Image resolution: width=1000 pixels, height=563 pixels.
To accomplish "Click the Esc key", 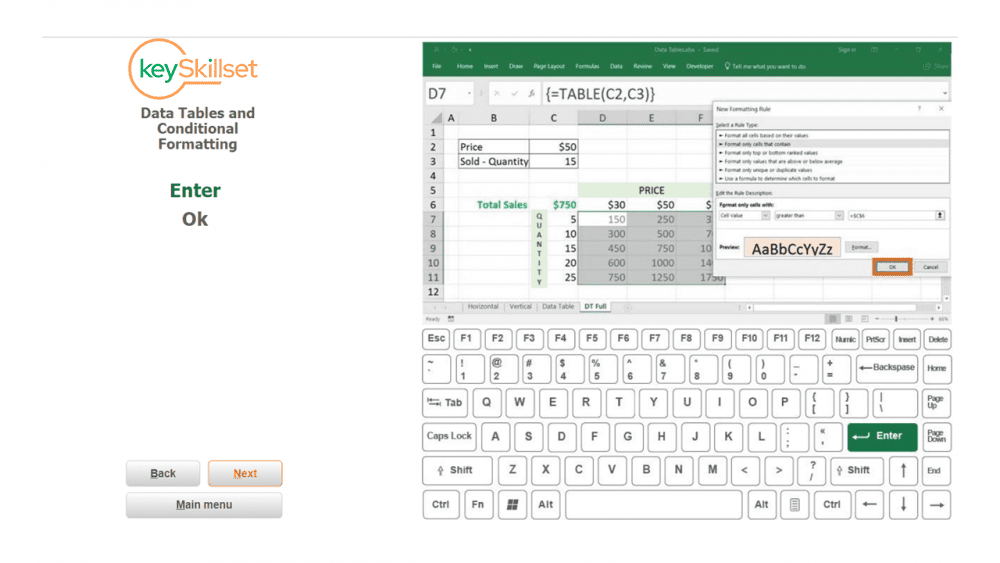I will (436, 339).
